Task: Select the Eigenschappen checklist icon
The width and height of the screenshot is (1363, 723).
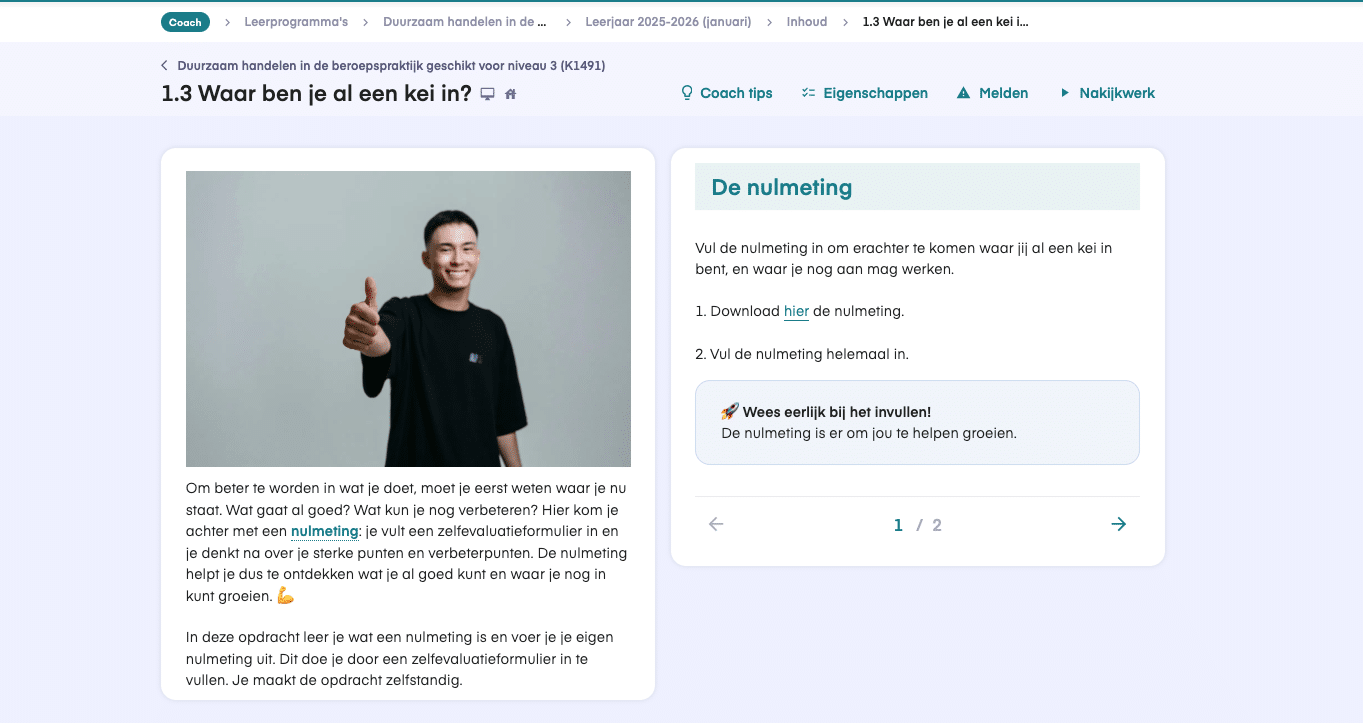Action: pyautogui.click(x=809, y=93)
